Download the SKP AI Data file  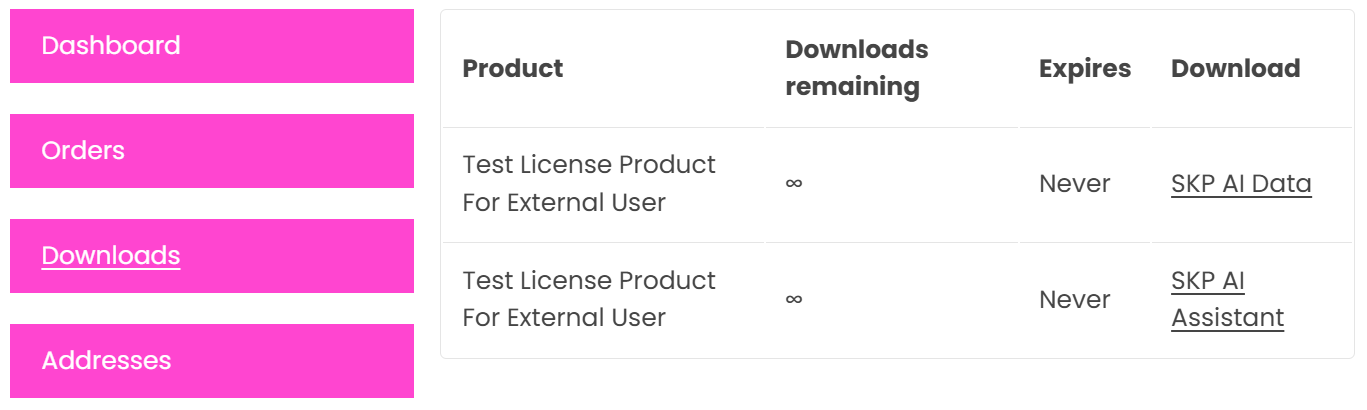click(1241, 184)
